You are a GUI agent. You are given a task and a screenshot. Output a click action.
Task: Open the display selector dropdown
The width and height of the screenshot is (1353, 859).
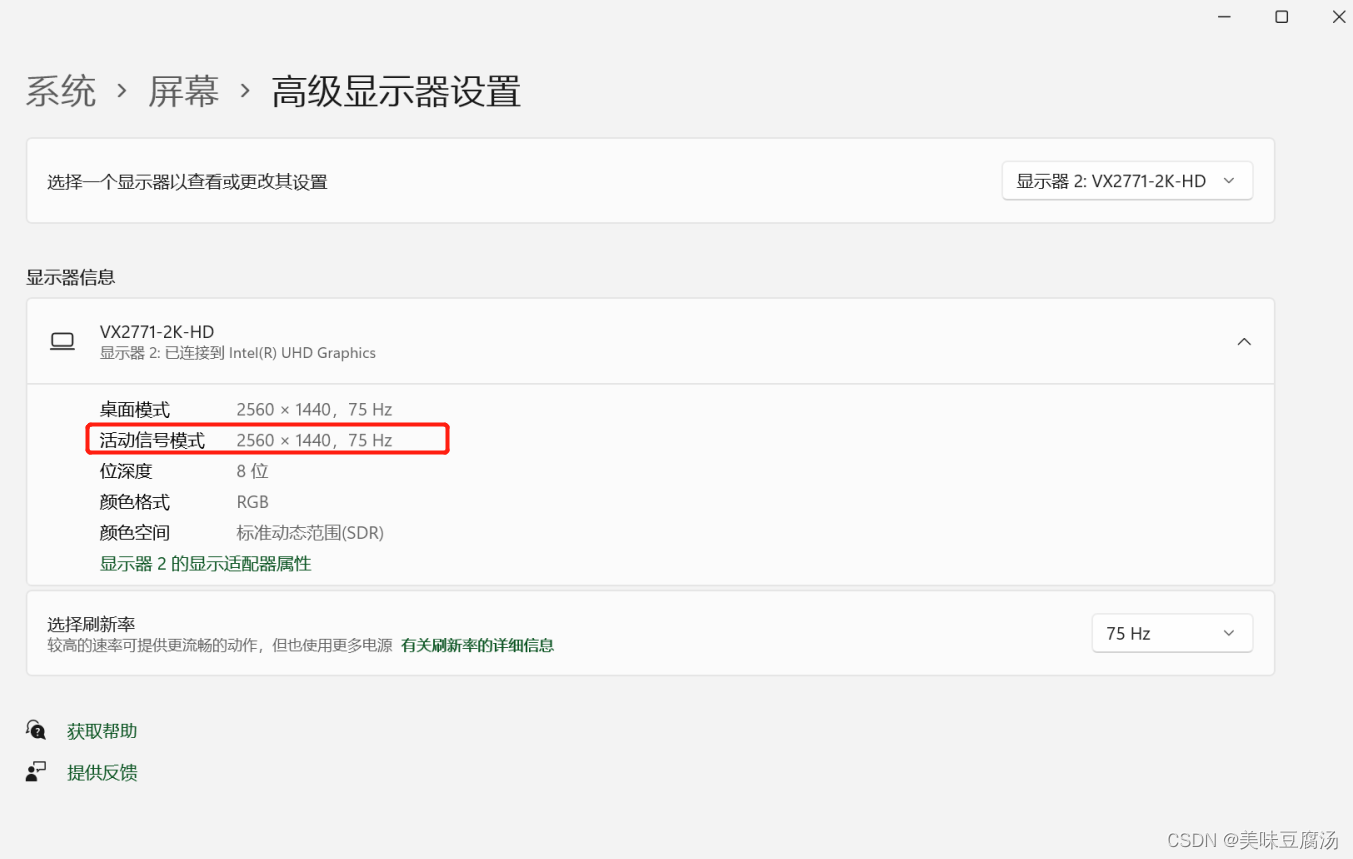coord(1127,181)
